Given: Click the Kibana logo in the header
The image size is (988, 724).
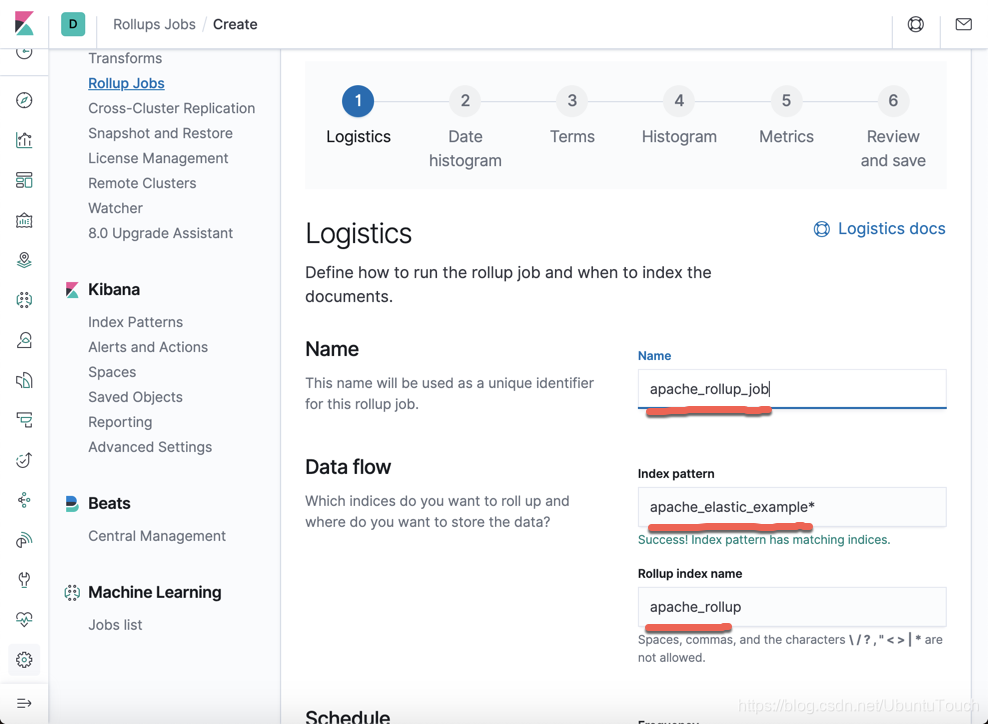Looking at the screenshot, I should point(24,24).
